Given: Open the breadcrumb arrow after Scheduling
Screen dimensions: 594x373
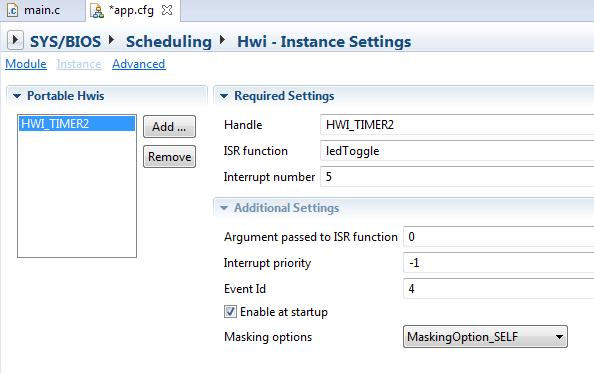Looking at the screenshot, I should click(222, 40).
